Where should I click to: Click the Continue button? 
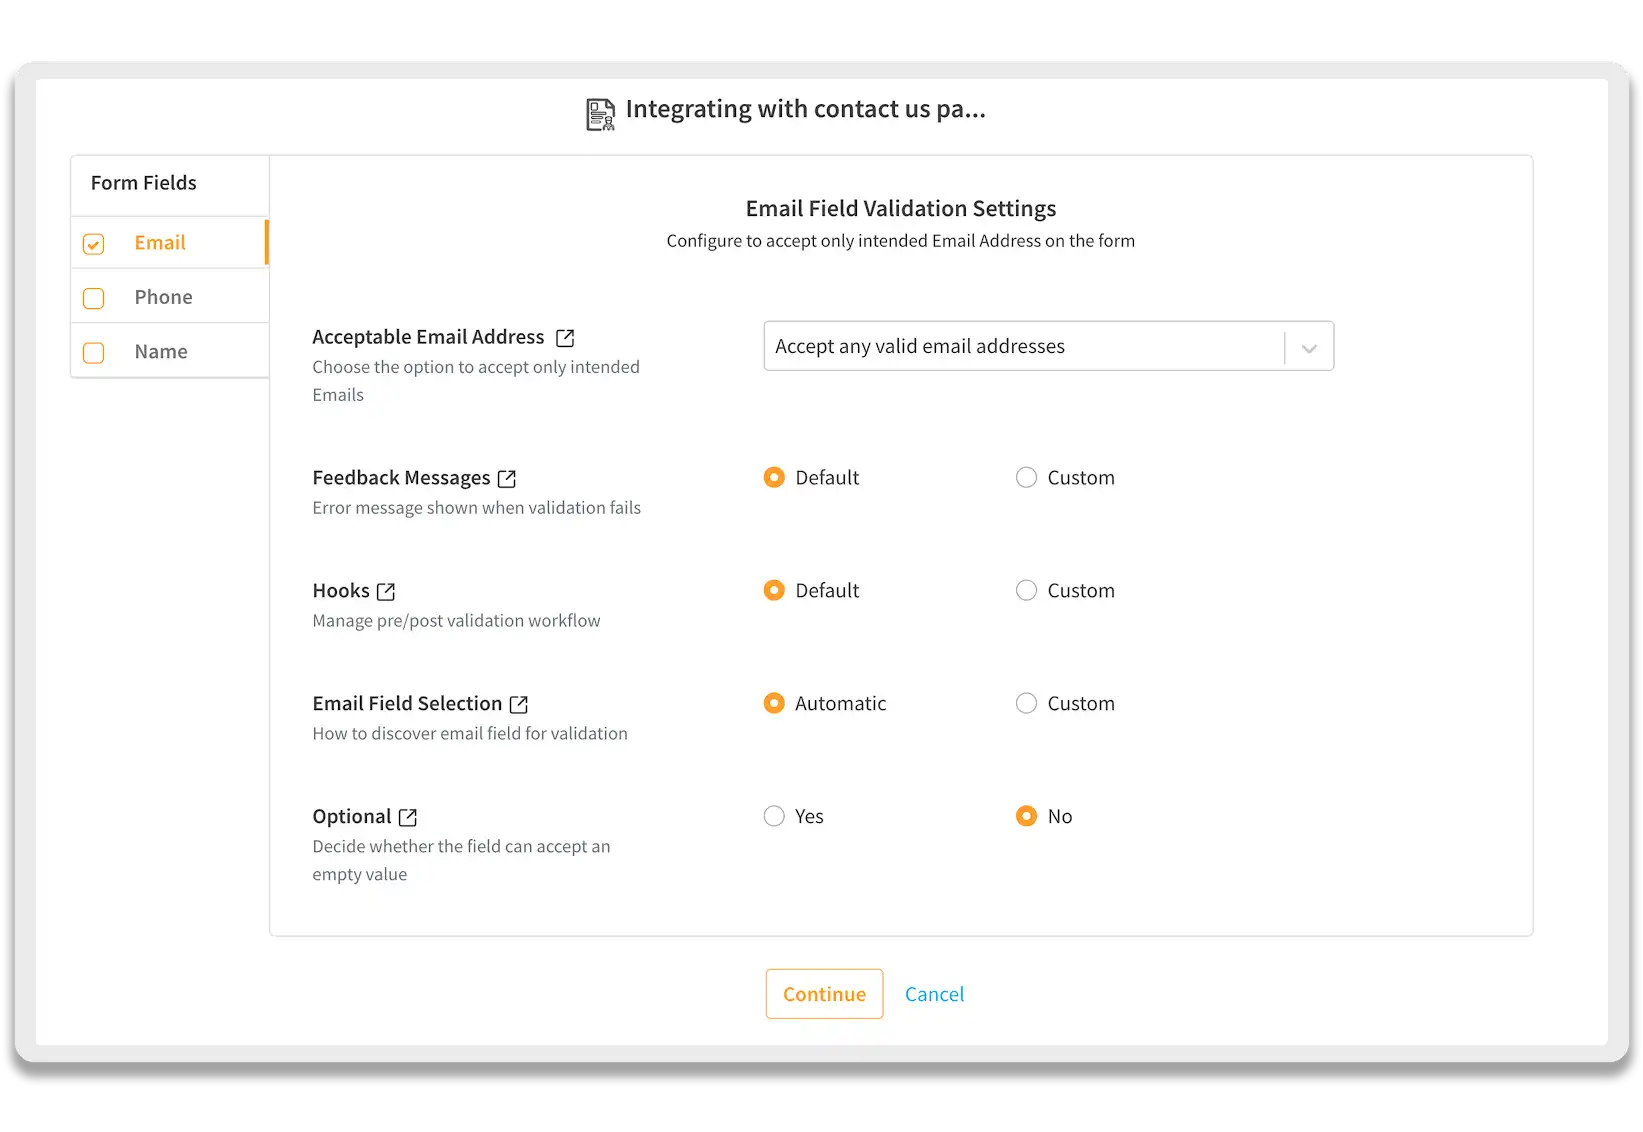click(824, 994)
